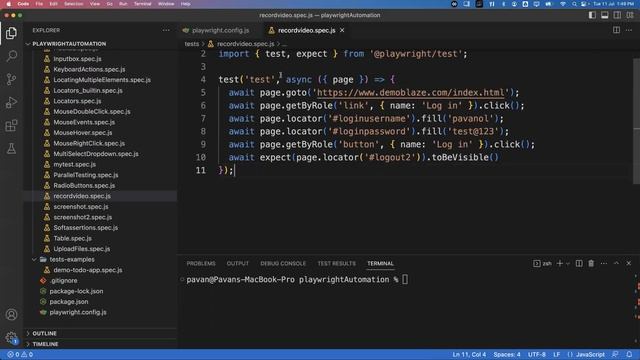Click the terminal prompt input area

pyautogui.click(x=405, y=280)
